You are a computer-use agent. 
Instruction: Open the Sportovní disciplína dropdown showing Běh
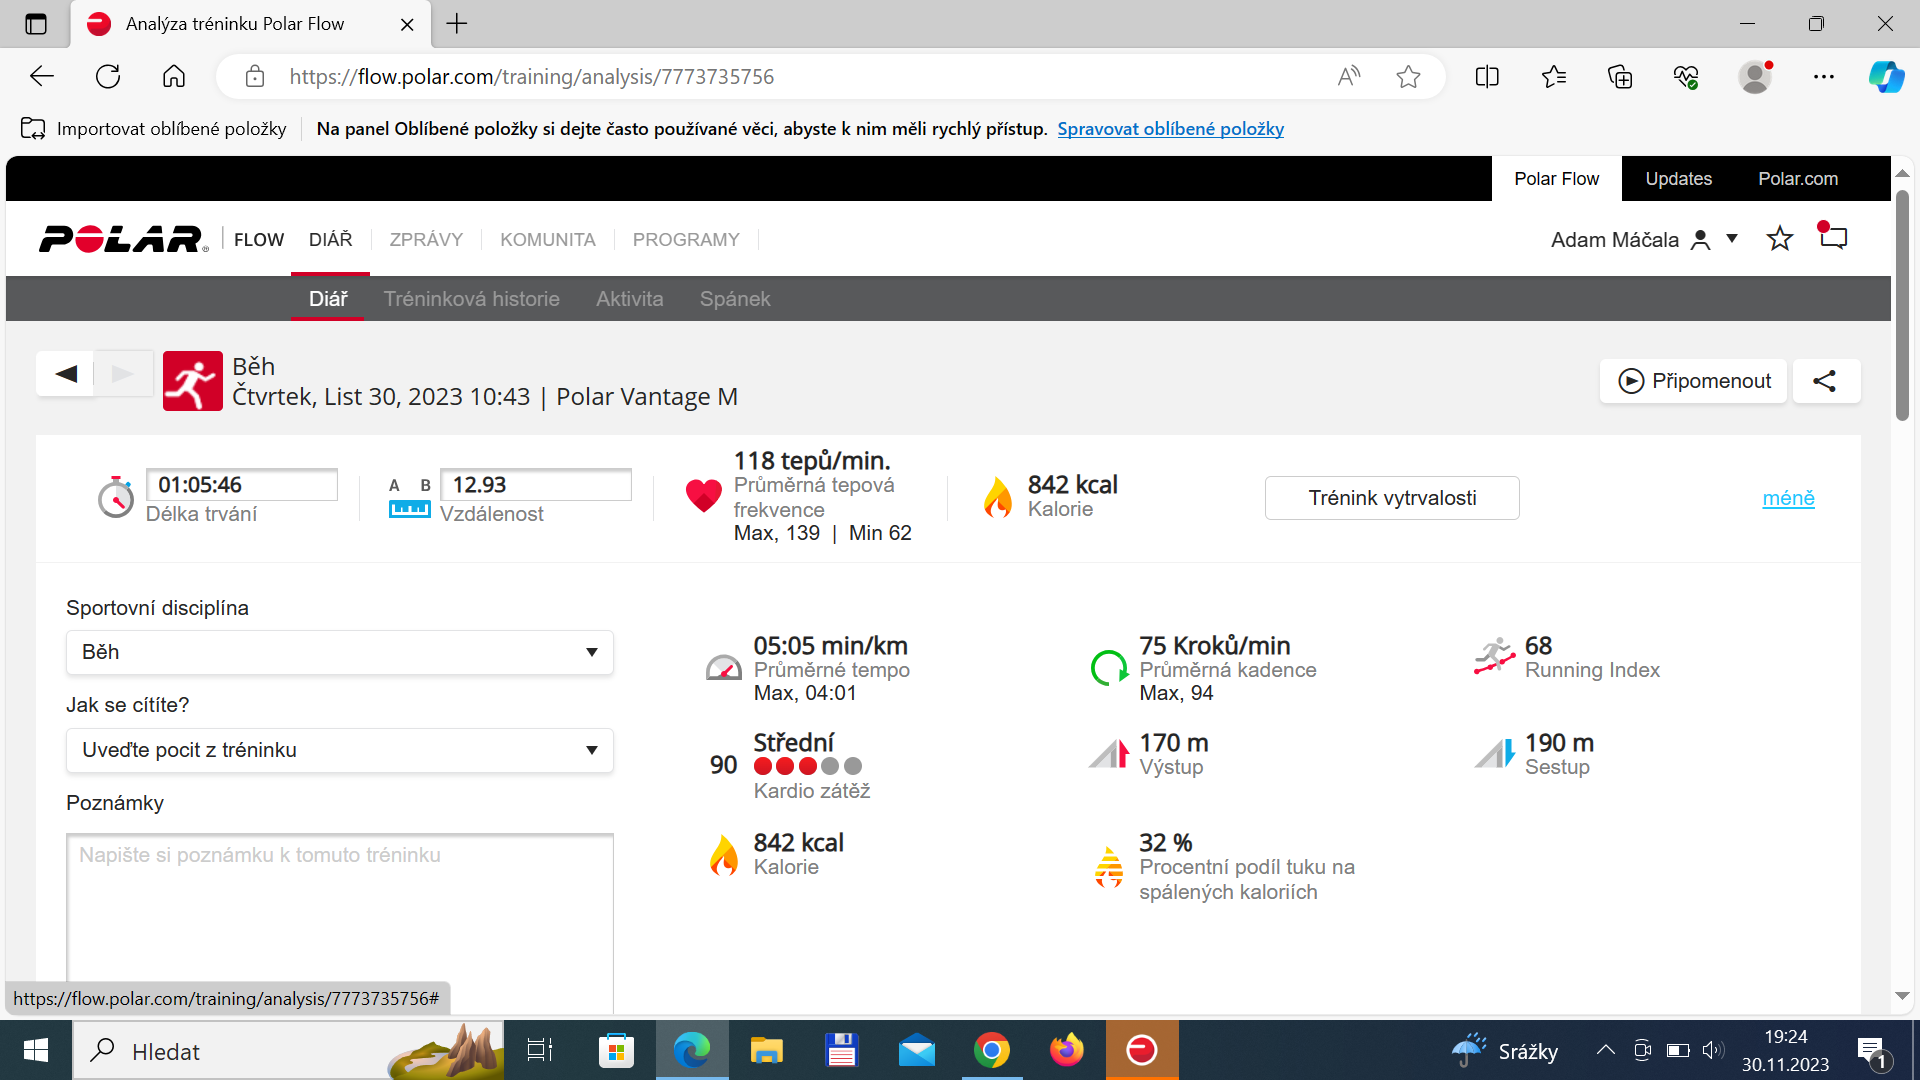[340, 652]
